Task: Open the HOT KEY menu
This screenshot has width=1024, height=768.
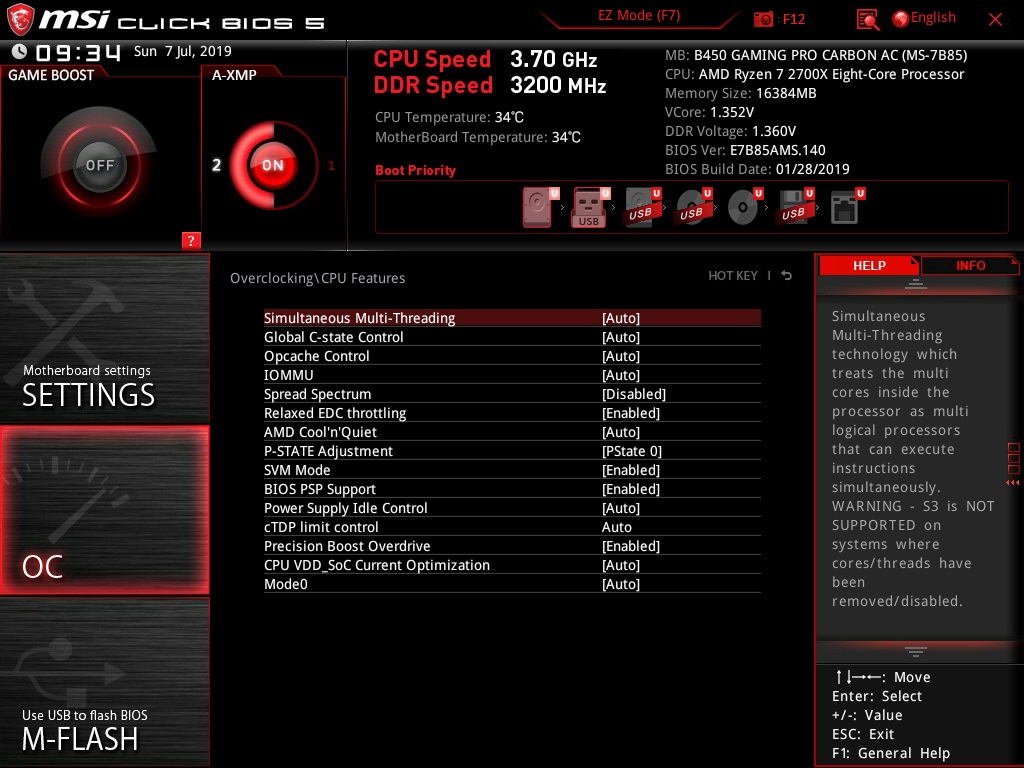Action: click(x=733, y=276)
